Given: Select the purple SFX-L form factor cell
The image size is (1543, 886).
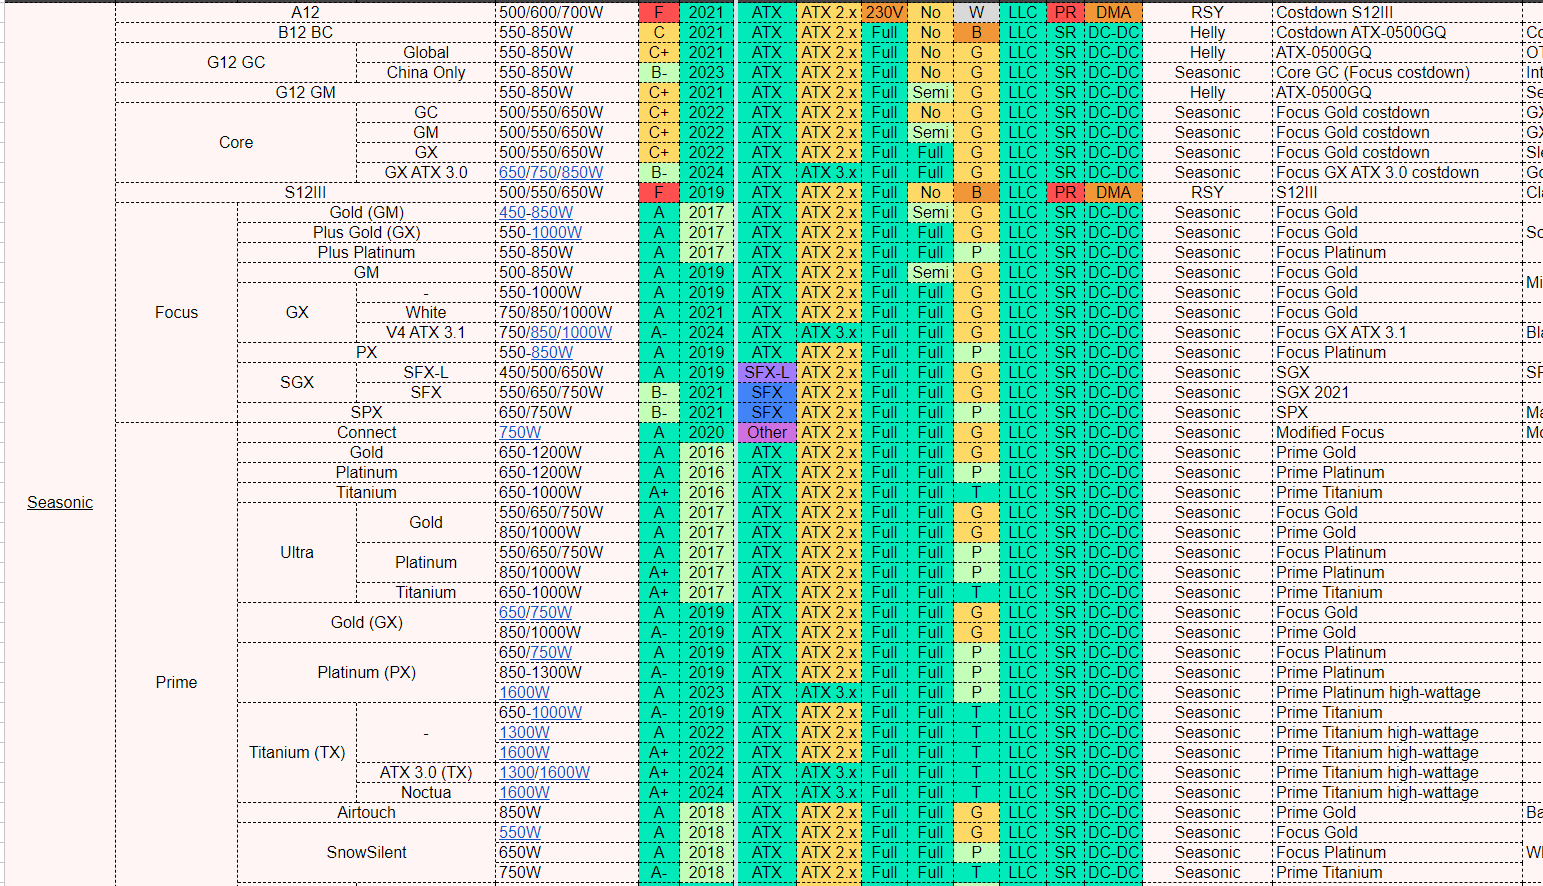Looking at the screenshot, I should 767,372.
